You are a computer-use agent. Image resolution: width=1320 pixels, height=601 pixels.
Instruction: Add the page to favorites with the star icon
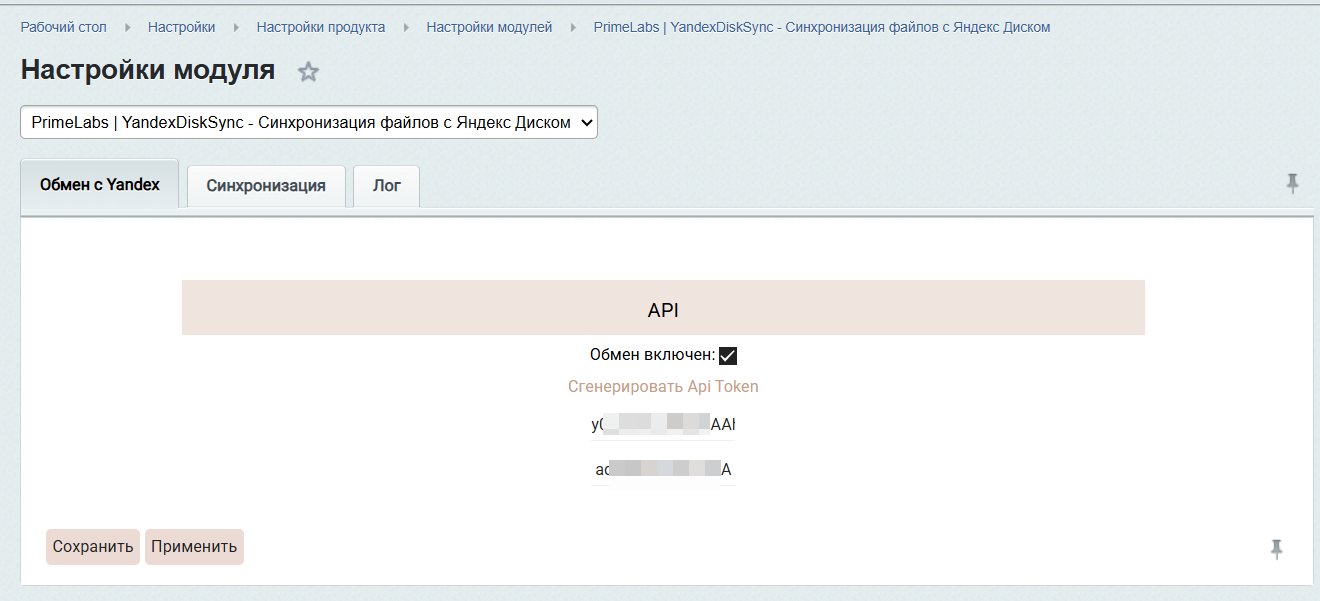[x=308, y=72]
